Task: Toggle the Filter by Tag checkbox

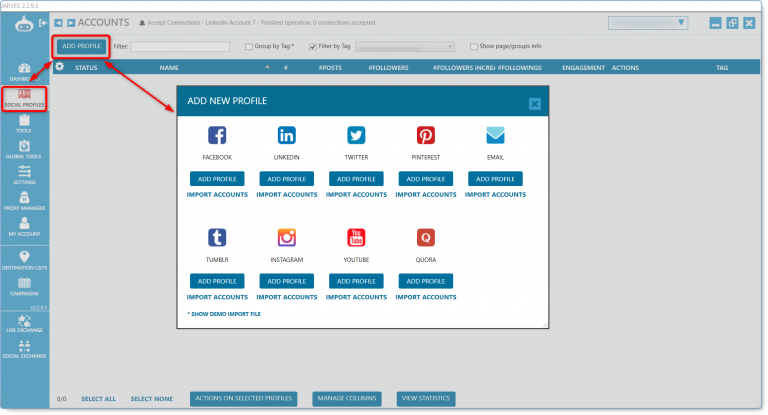Action: coord(313,46)
